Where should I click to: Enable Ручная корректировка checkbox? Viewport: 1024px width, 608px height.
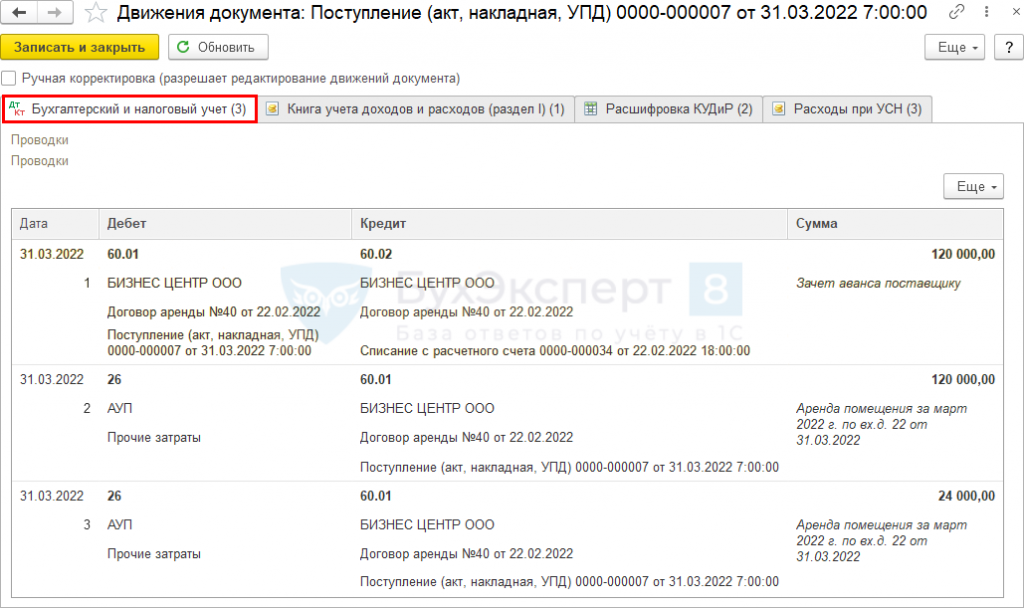(9, 78)
